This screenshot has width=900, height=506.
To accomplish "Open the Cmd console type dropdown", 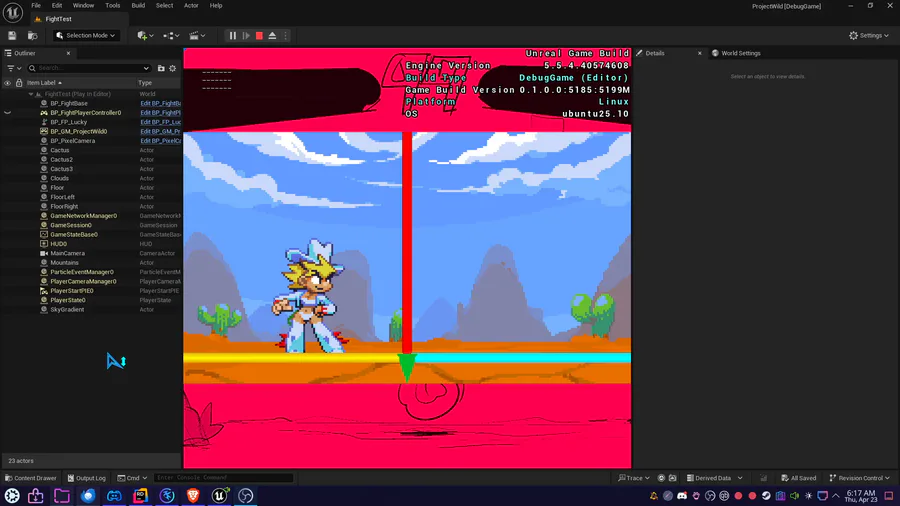I will tap(133, 478).
